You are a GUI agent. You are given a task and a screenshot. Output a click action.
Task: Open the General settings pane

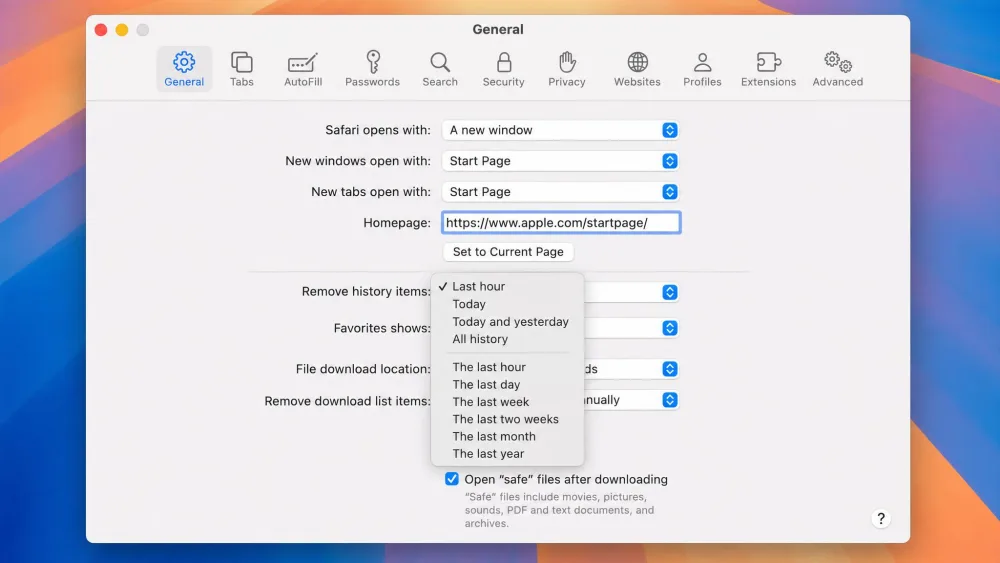pos(184,69)
